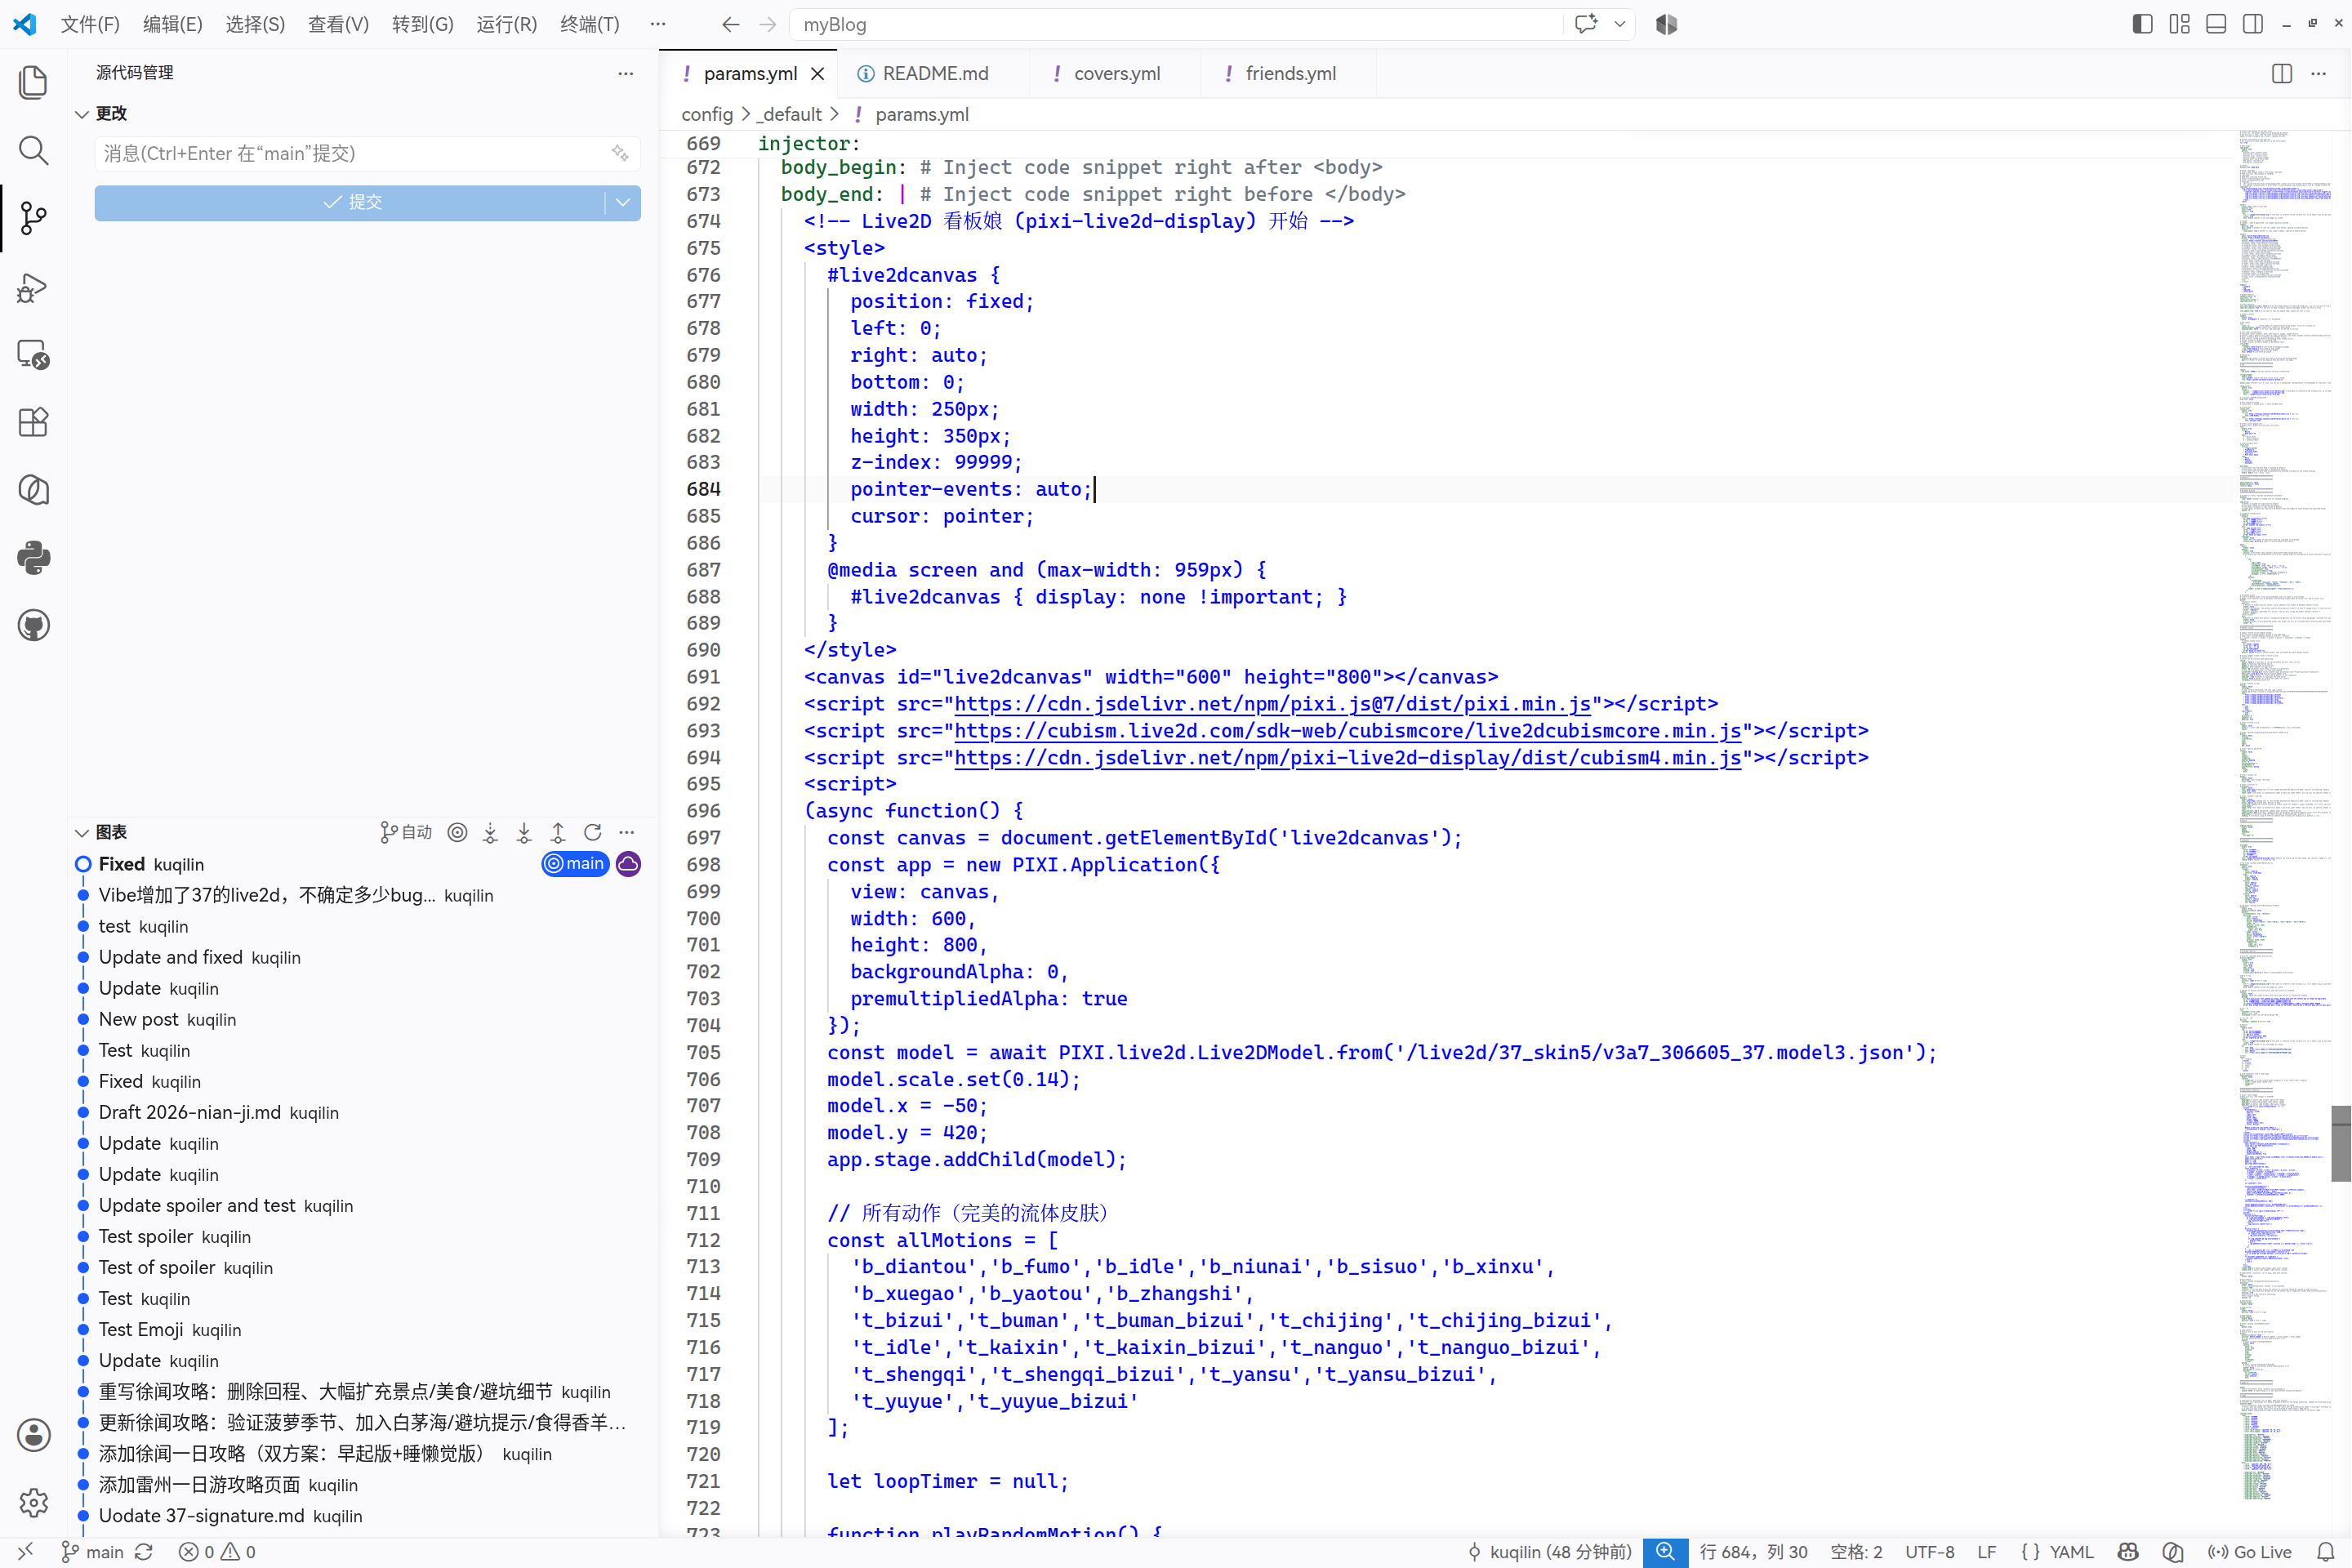Image resolution: width=2352 pixels, height=1568 pixels.
Task: Click the 提交 commit button
Action: [350, 202]
